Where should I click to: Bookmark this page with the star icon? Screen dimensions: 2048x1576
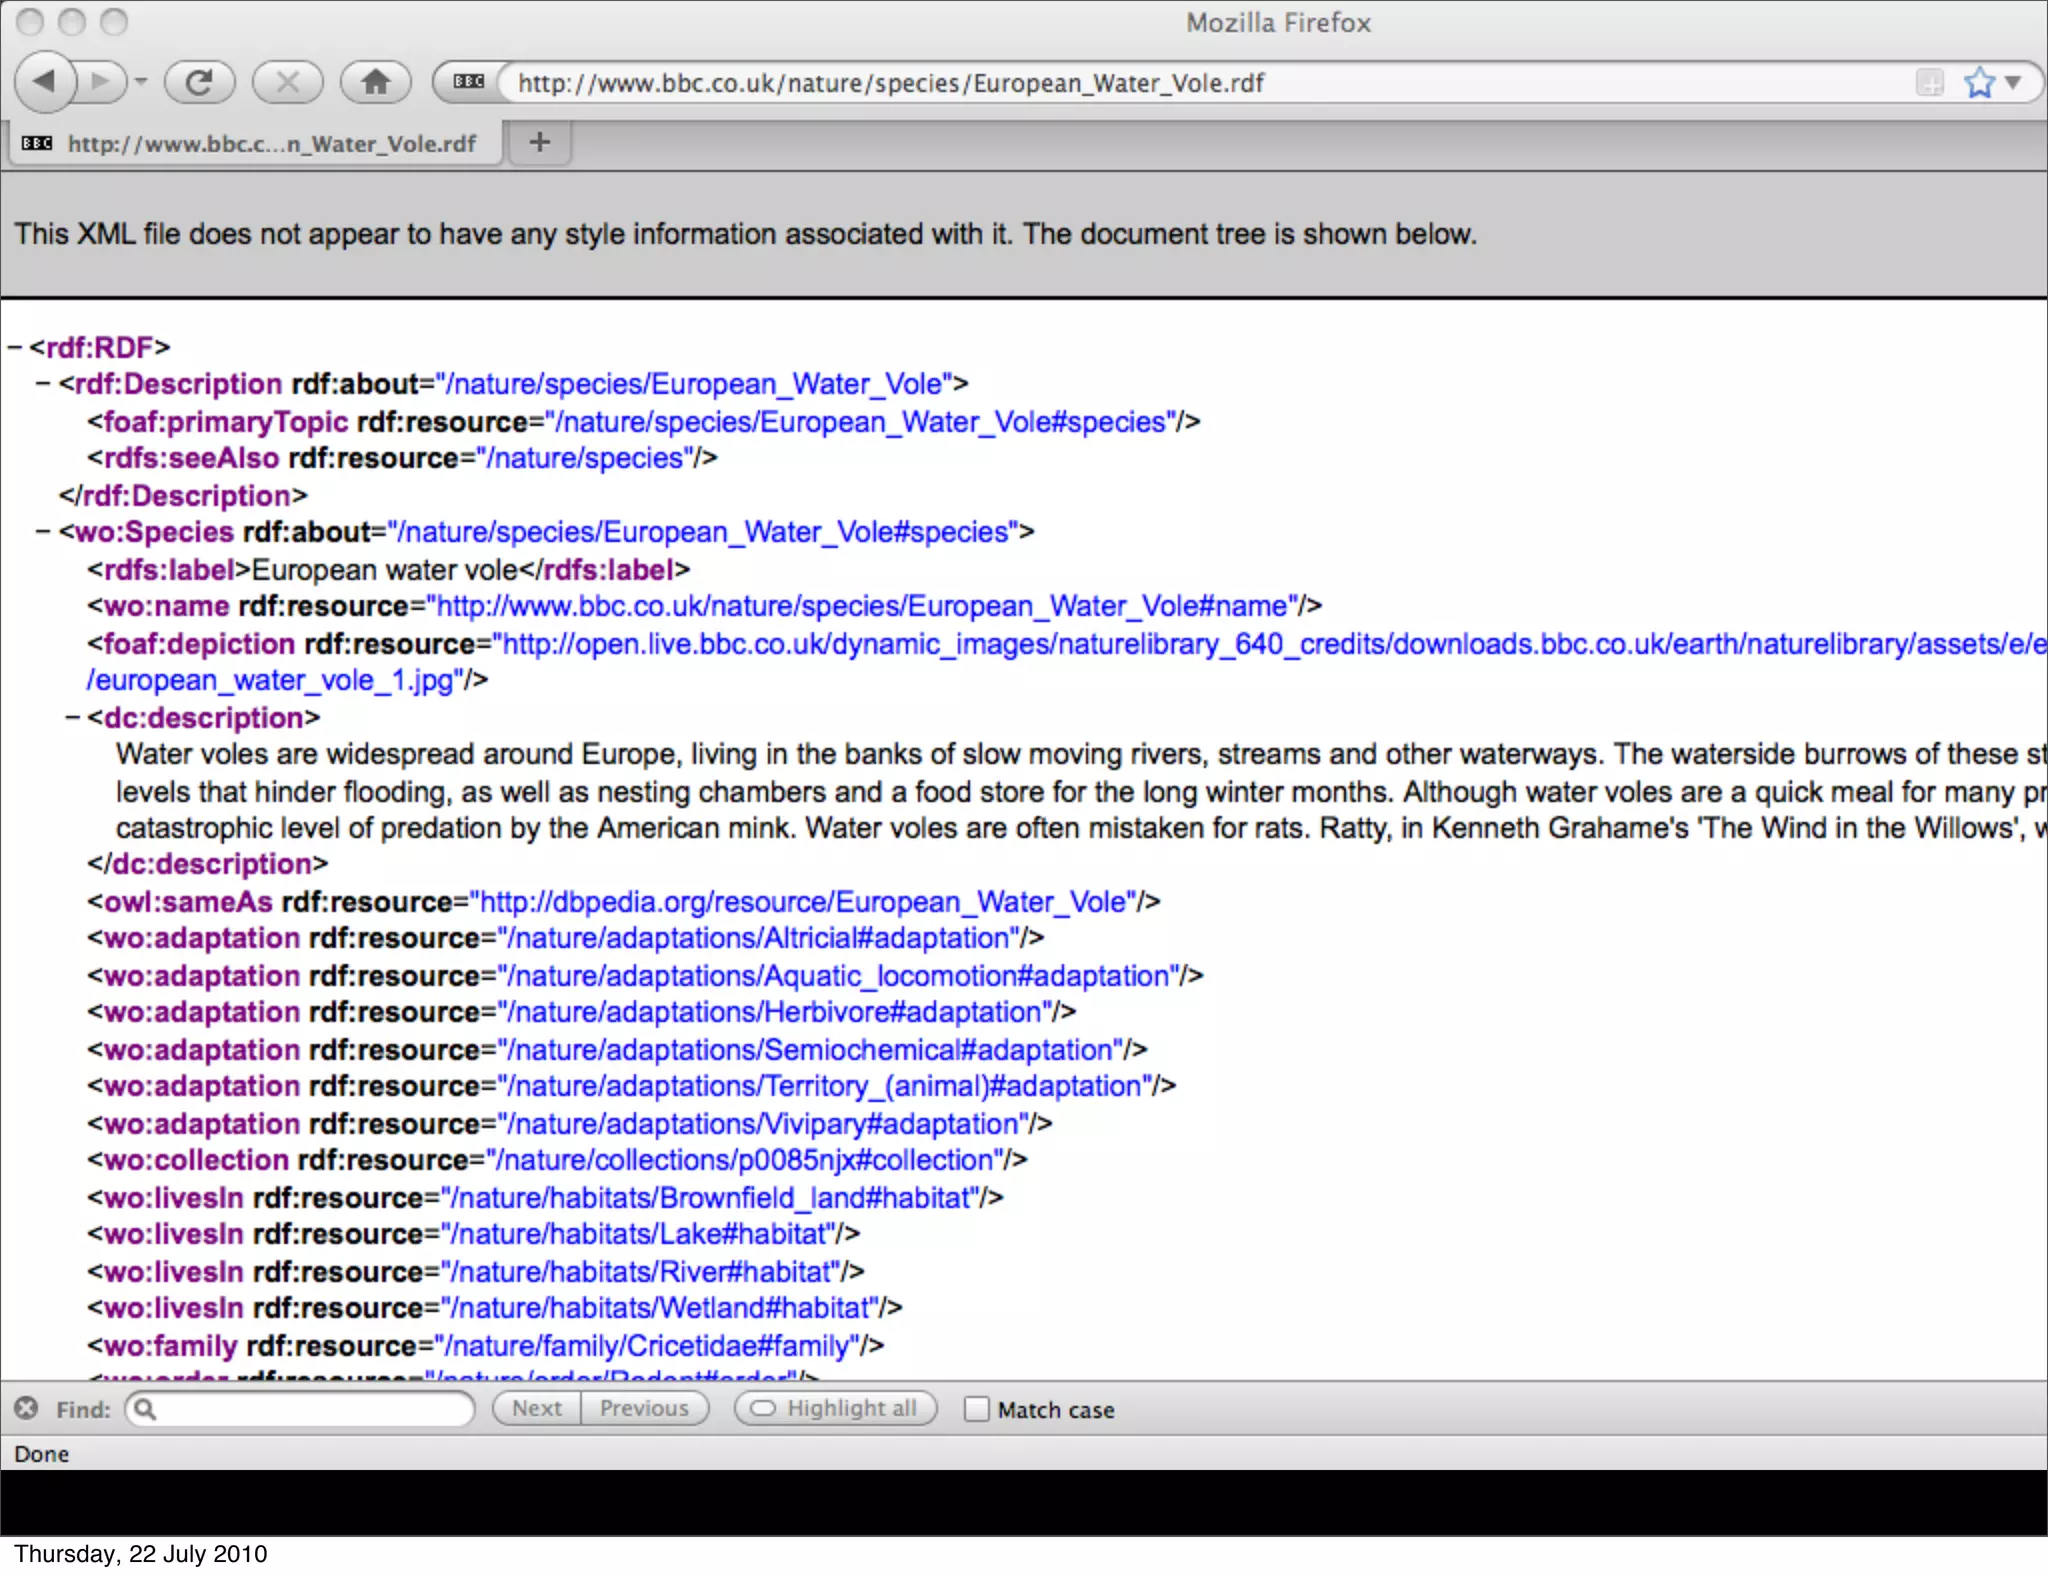1979,82
